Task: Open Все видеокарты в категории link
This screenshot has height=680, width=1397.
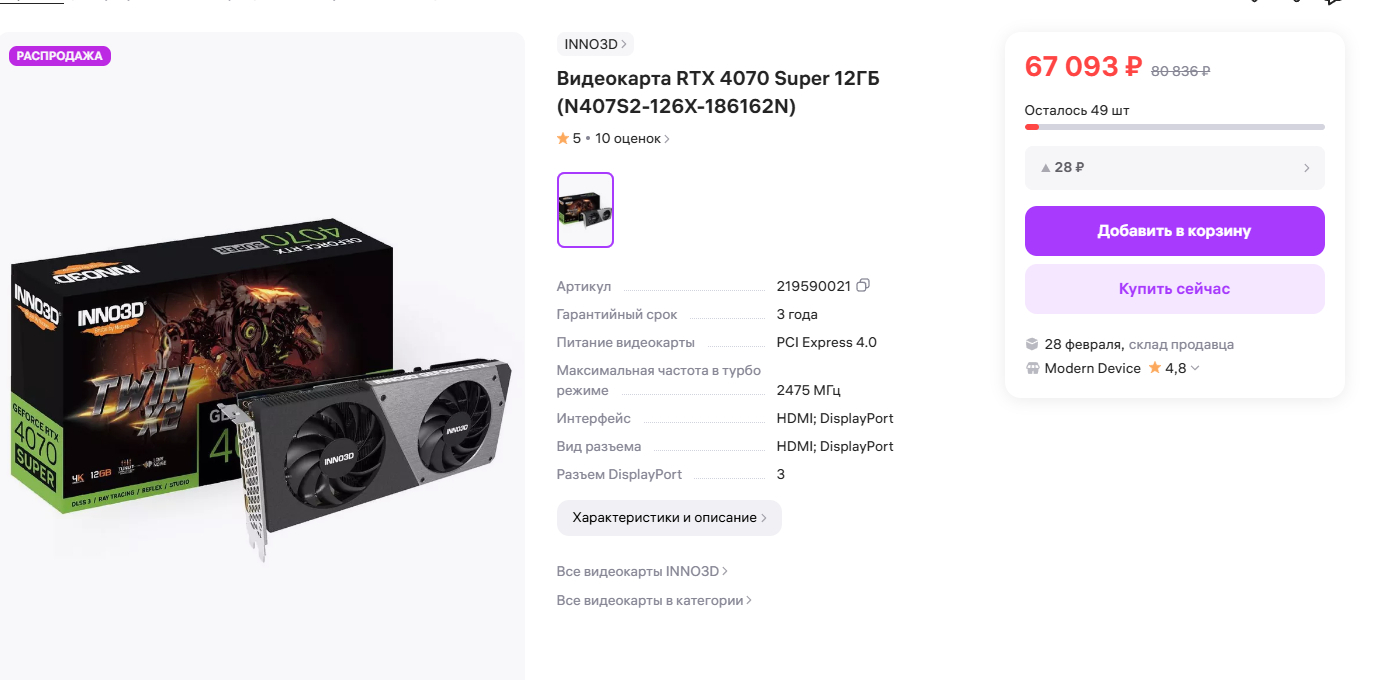Action: coord(654,601)
